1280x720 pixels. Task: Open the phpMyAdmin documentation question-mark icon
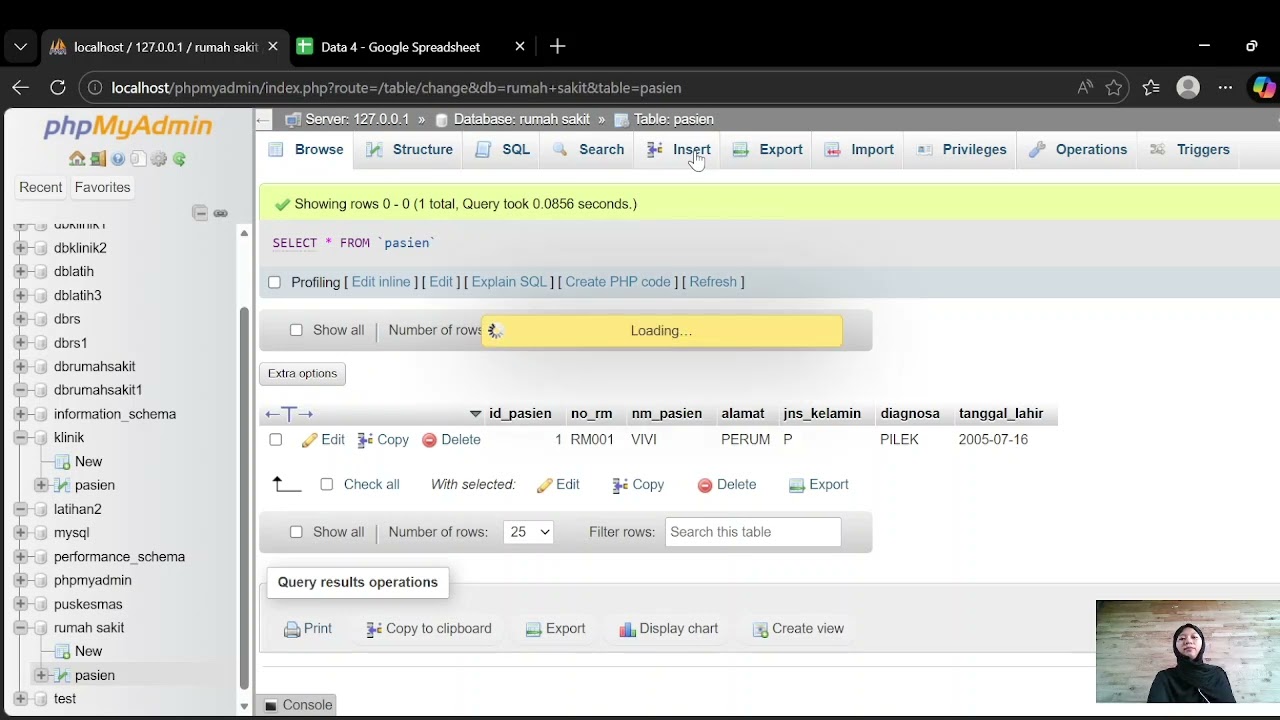pyautogui.click(x=118, y=159)
